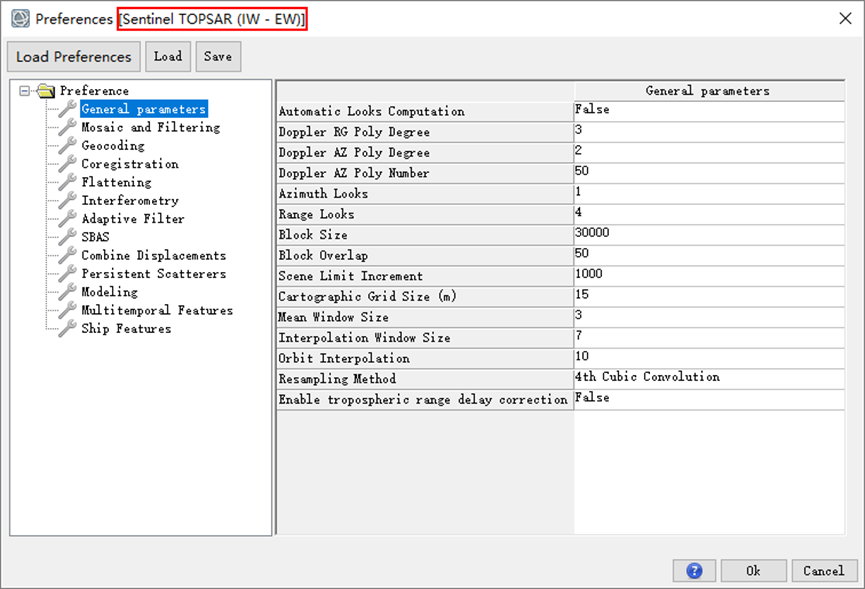Open Automatic Looks Computation False dropdown
Image resolution: width=865 pixels, height=589 pixels.
point(709,111)
